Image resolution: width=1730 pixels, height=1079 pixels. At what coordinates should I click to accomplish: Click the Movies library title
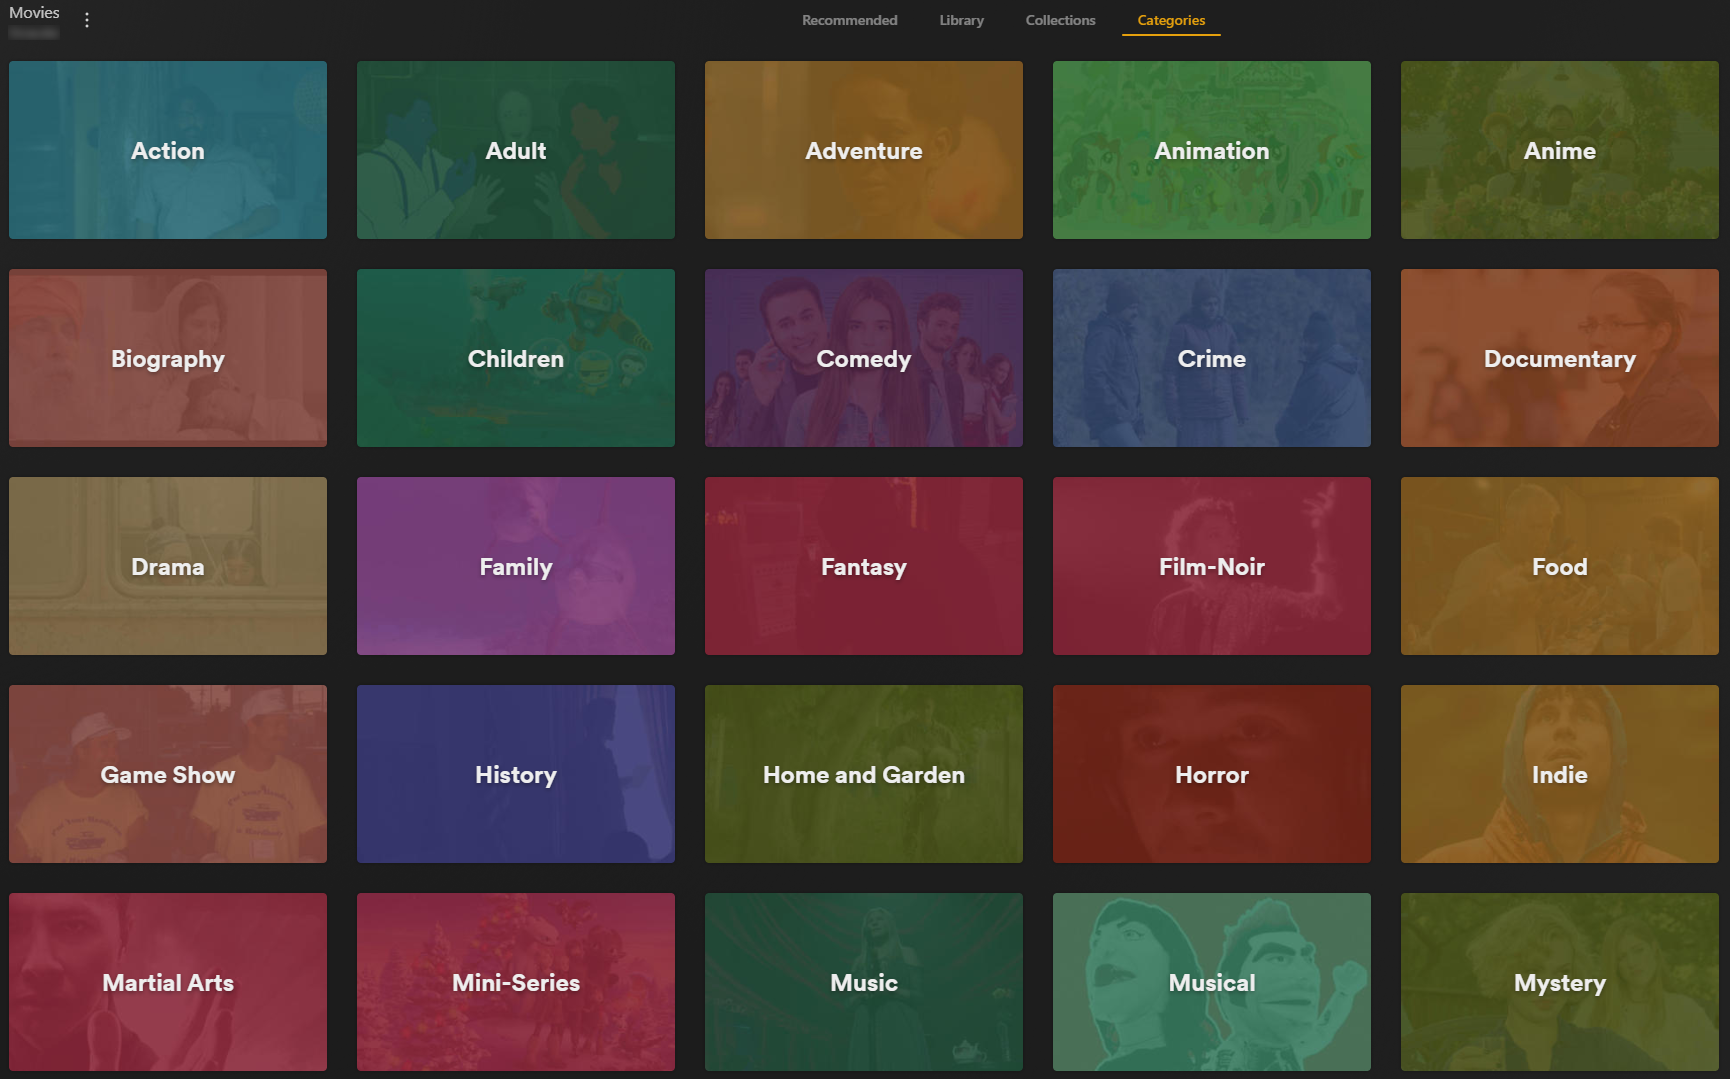point(34,12)
